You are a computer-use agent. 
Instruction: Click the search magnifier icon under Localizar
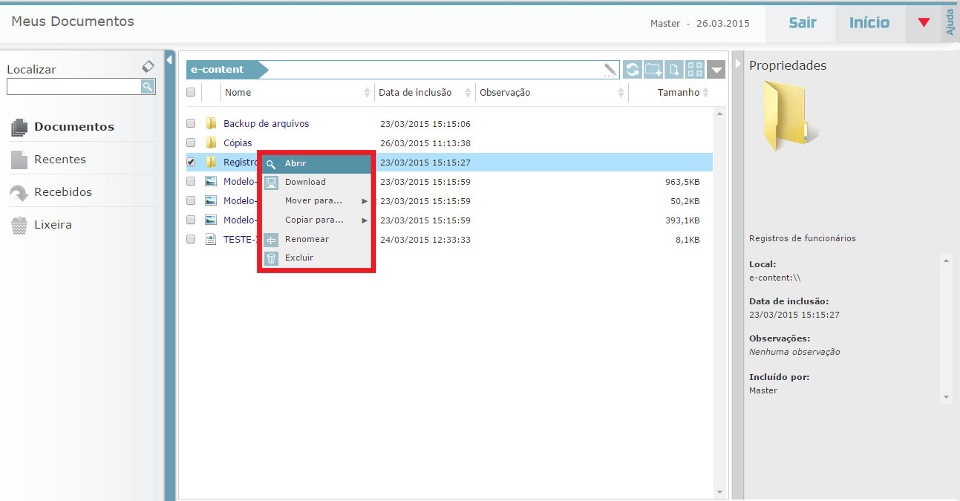click(x=148, y=87)
